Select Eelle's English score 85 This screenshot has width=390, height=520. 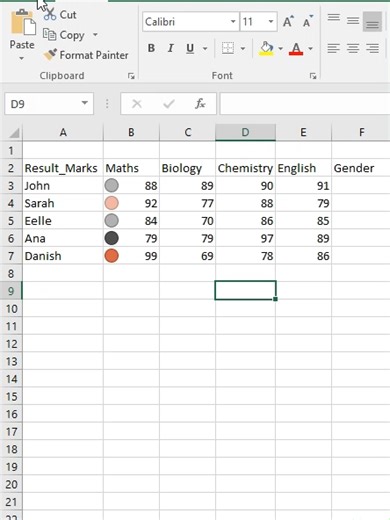(x=303, y=221)
